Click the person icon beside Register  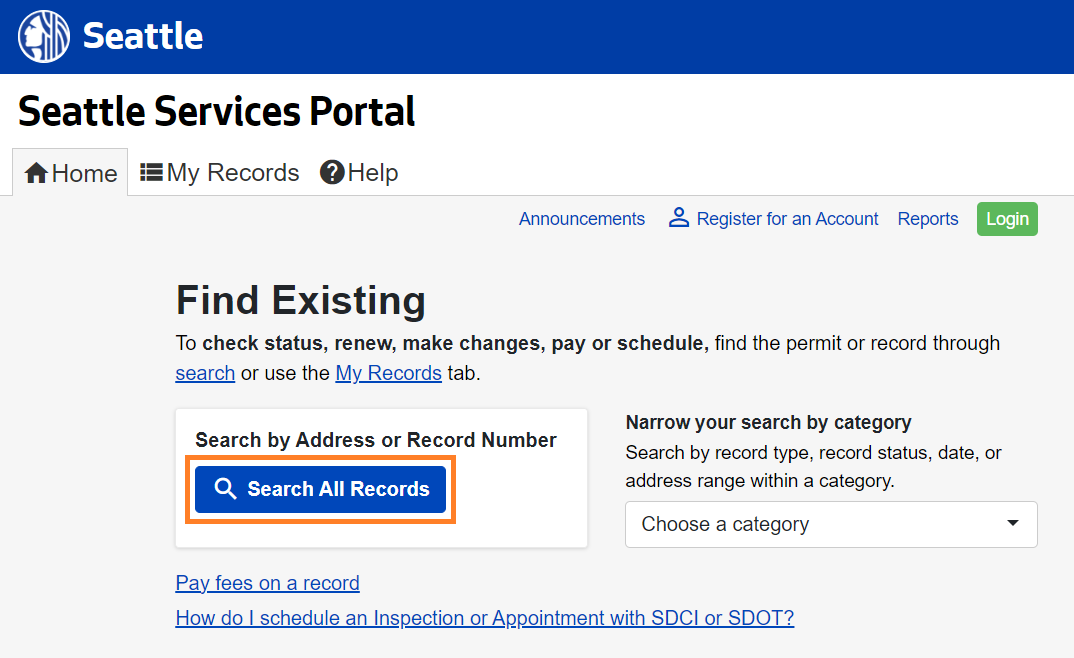point(679,218)
